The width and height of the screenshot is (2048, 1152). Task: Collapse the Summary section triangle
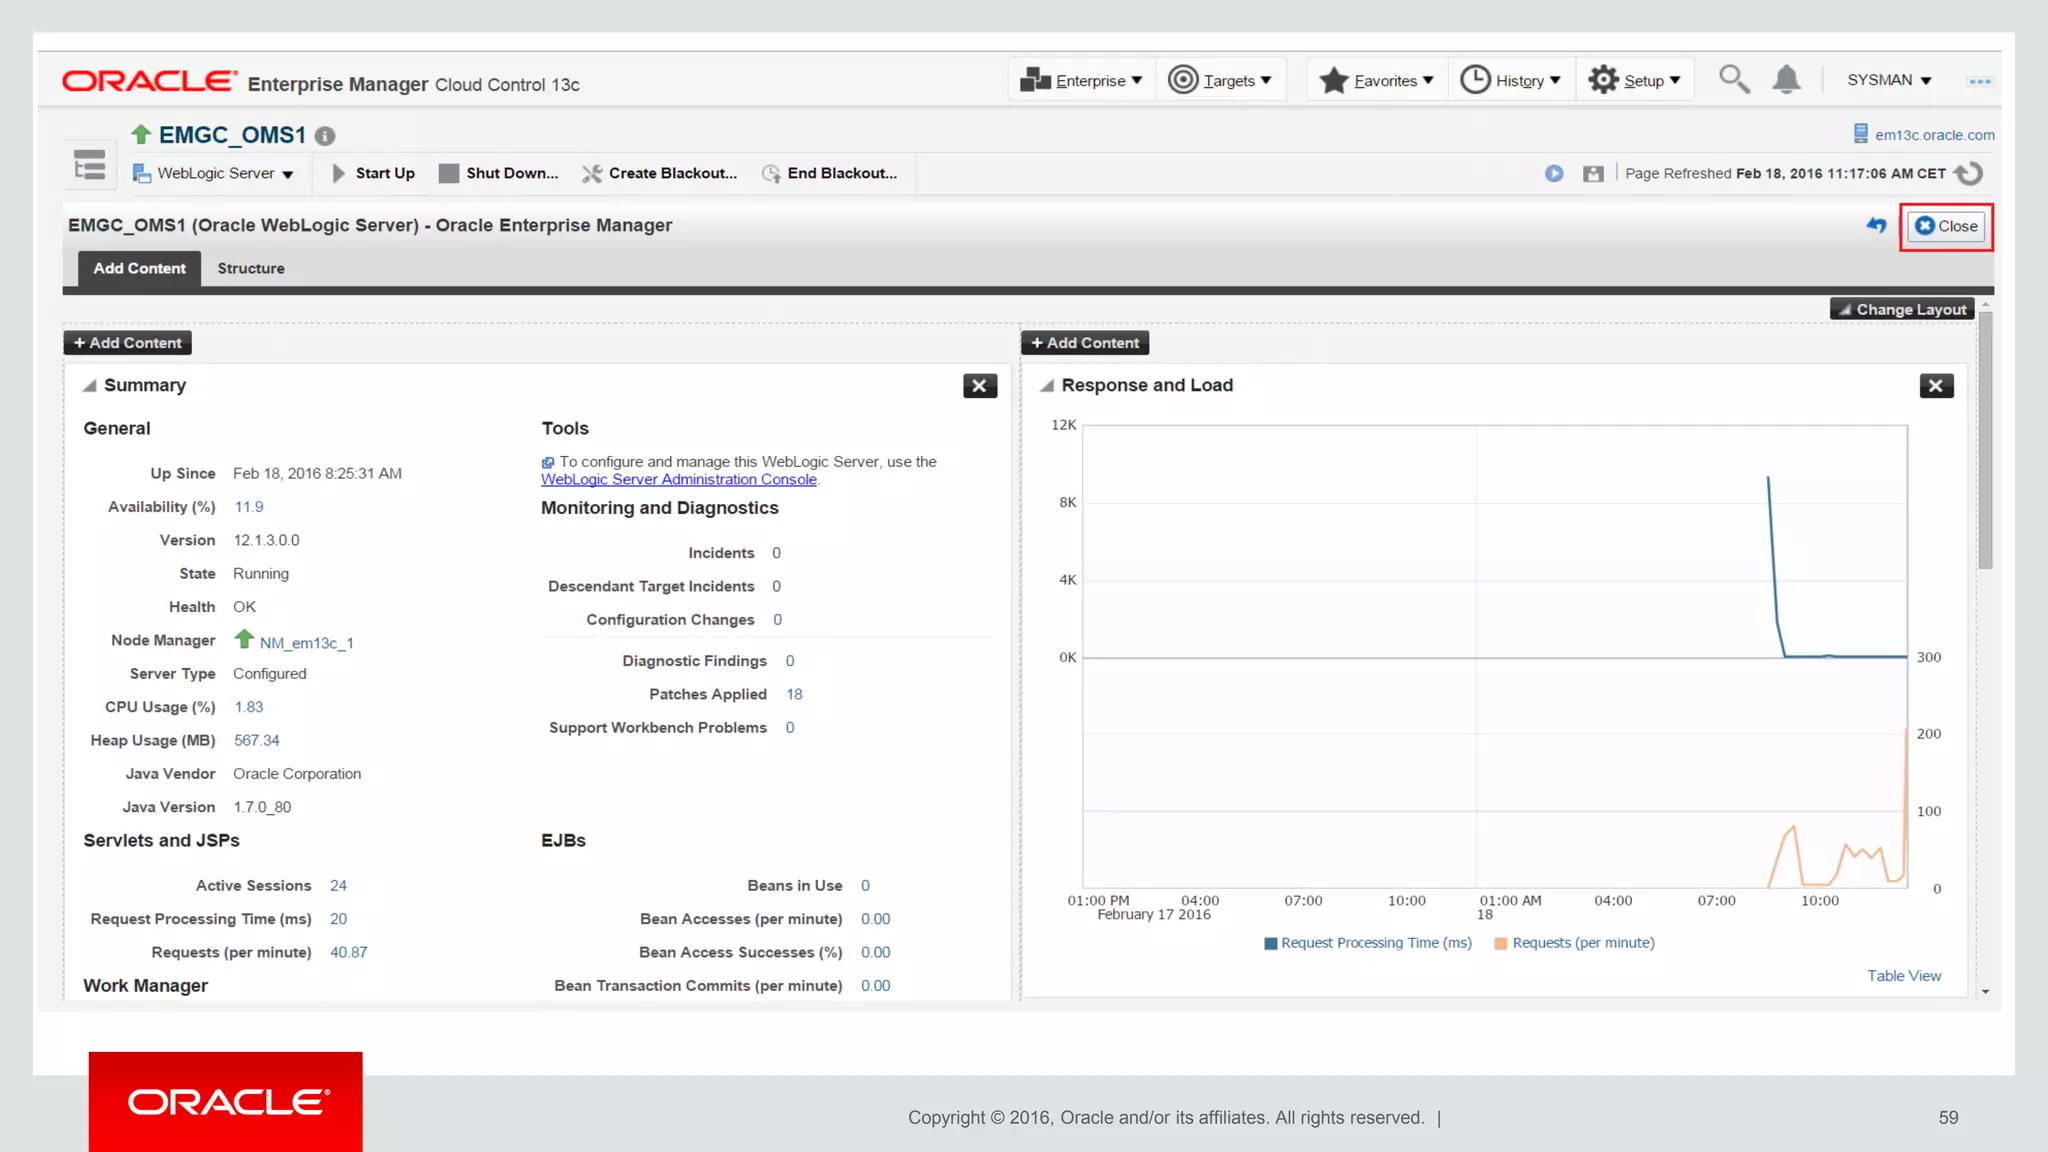(90, 386)
